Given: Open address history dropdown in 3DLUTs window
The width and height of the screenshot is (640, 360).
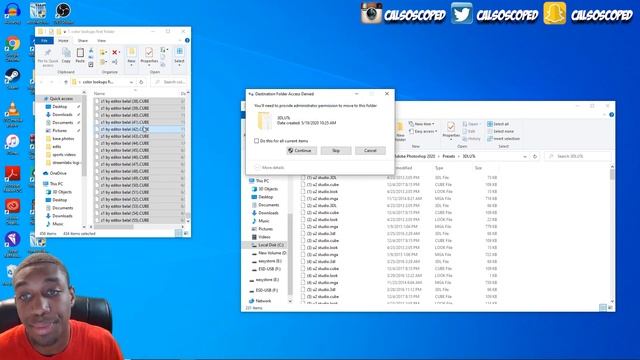Looking at the screenshot, I should pyautogui.click(x=525, y=156).
